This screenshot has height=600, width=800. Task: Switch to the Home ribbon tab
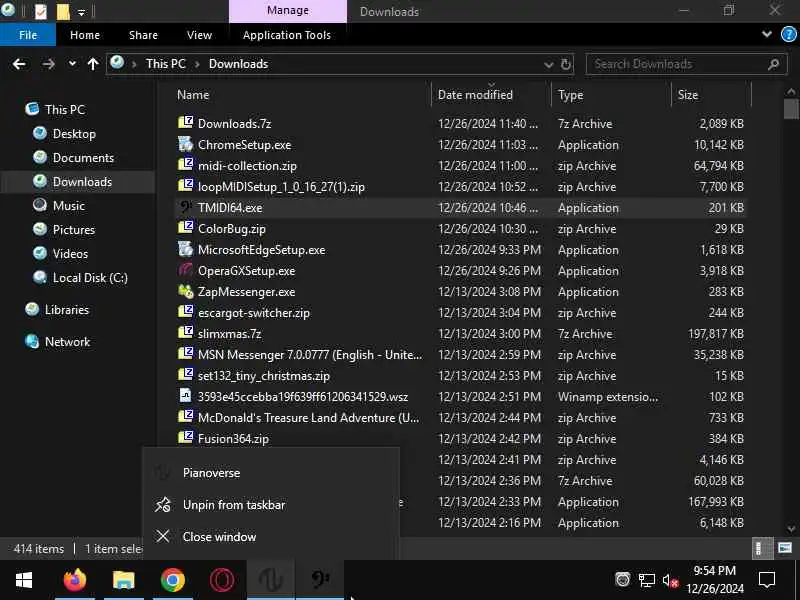pyautogui.click(x=85, y=35)
